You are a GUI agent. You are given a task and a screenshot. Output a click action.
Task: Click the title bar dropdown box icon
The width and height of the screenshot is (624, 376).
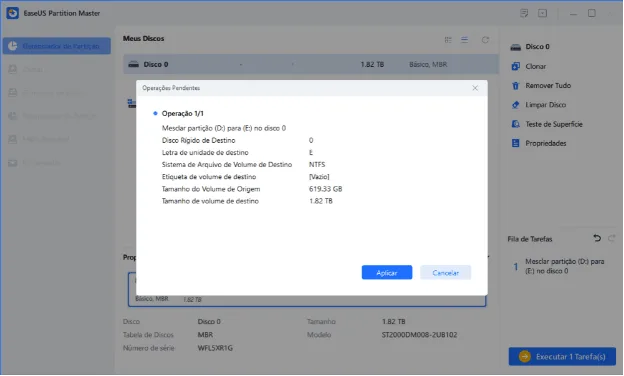pos(542,13)
